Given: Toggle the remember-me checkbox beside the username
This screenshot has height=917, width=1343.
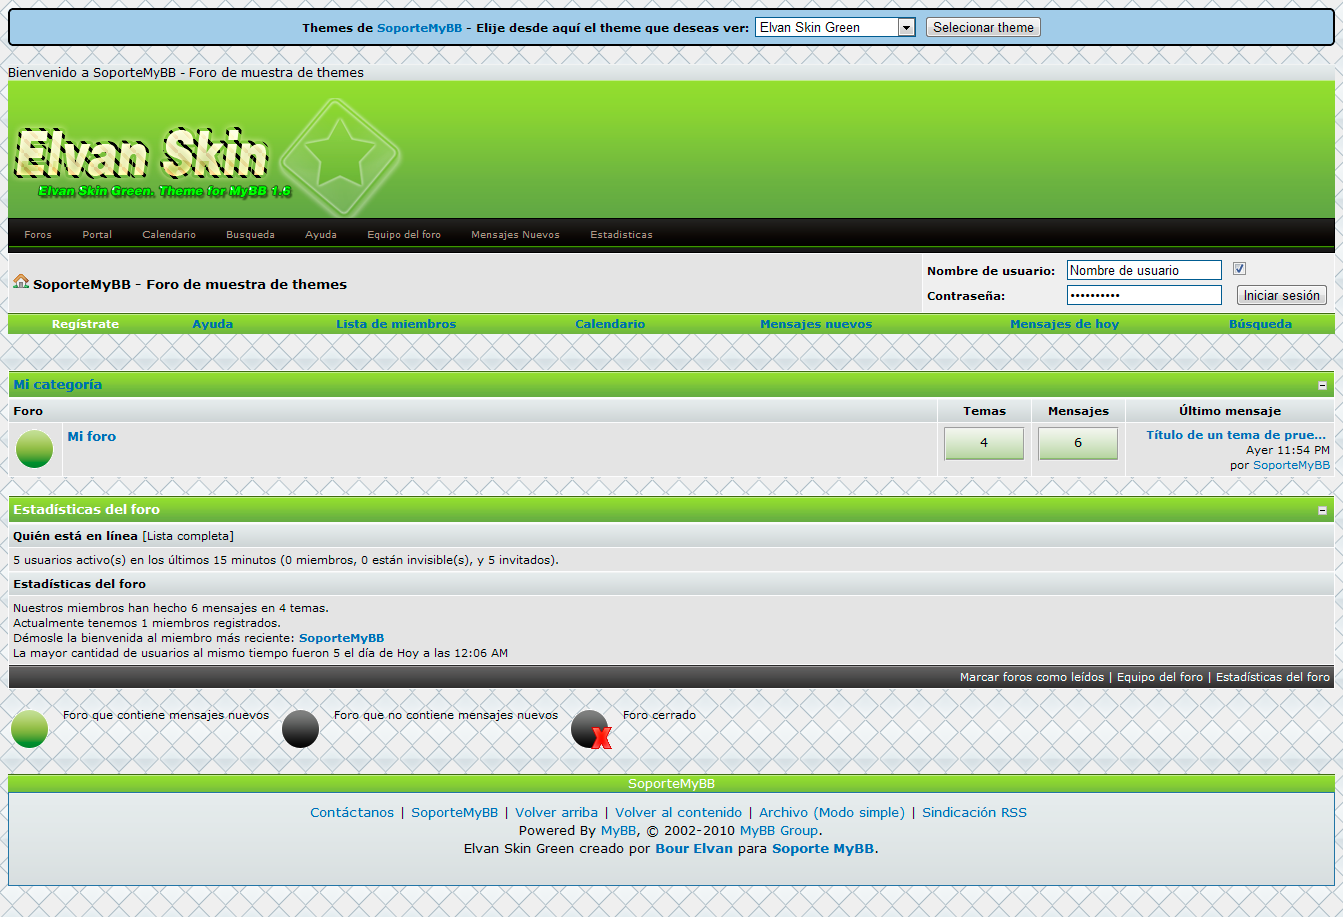Looking at the screenshot, I should point(1240,269).
